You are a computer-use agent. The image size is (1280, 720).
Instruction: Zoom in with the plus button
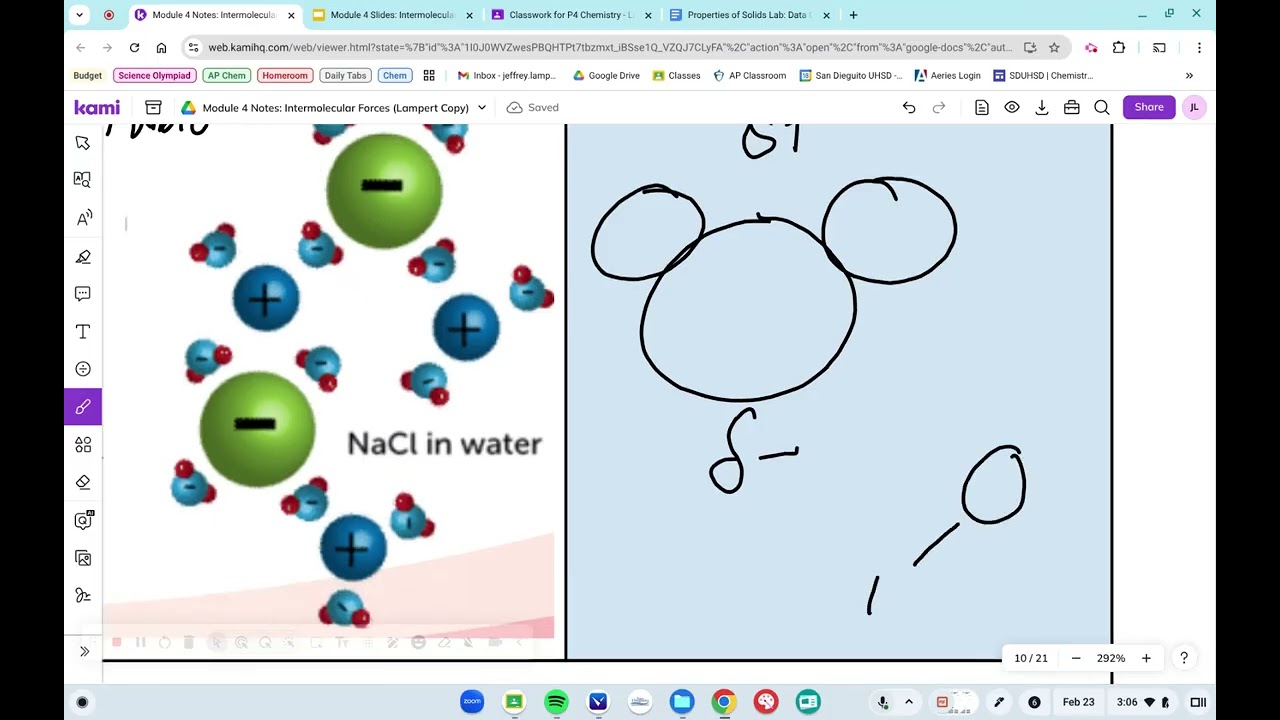pos(1146,658)
